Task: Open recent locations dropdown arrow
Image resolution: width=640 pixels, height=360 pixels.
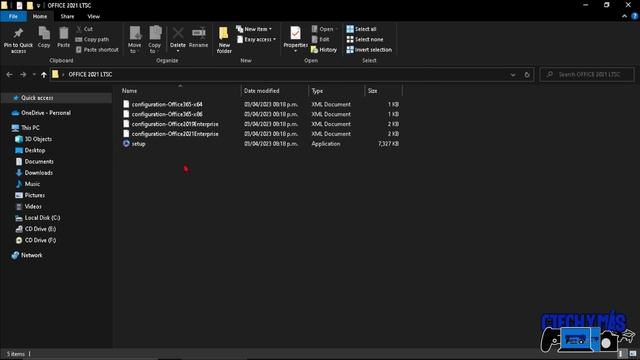Action: point(34,75)
